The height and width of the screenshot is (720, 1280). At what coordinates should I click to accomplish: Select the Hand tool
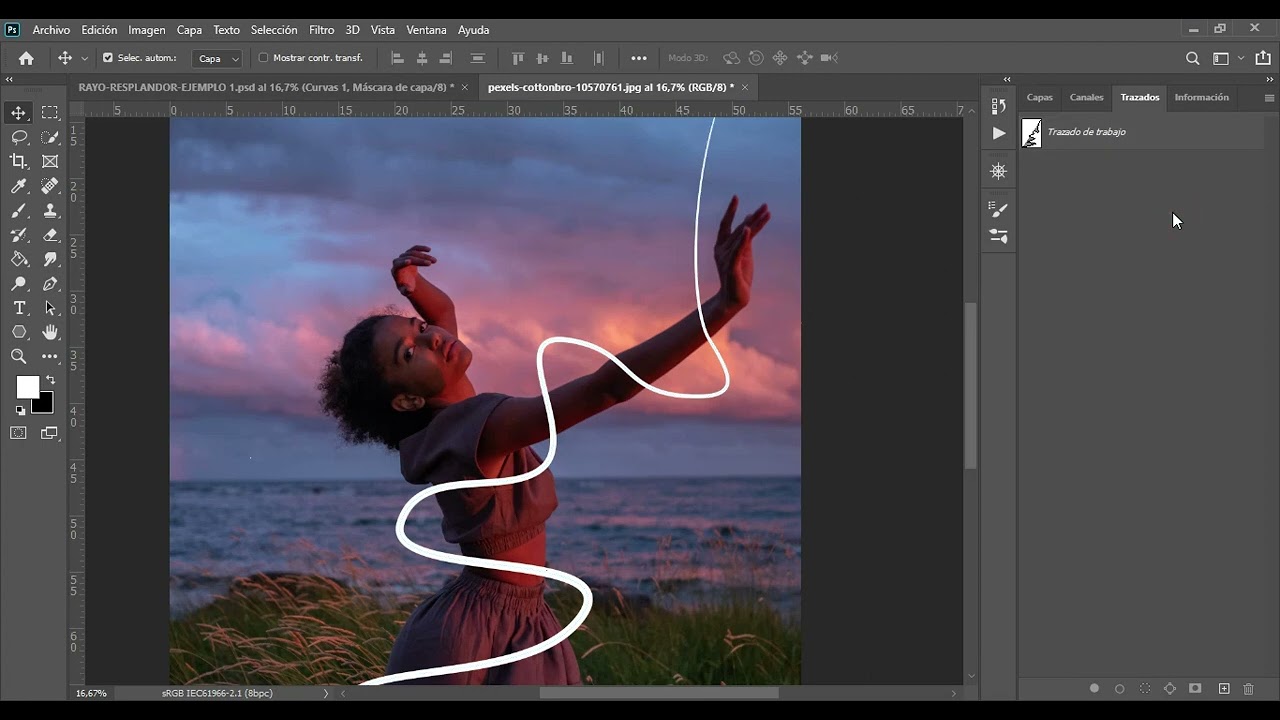tap(50, 332)
